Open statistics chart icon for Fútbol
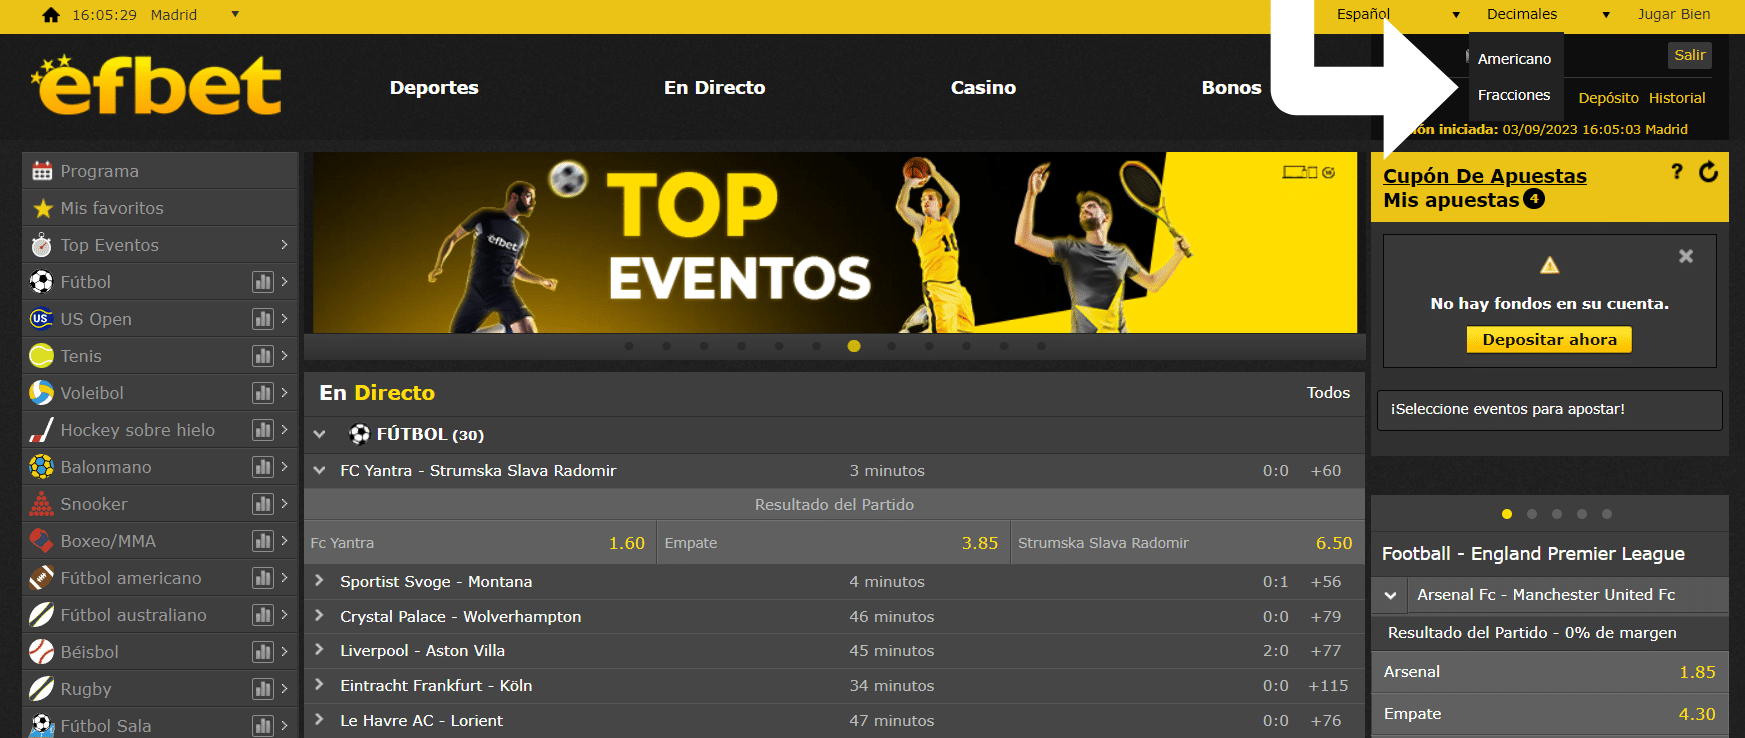1745x738 pixels. point(263,282)
